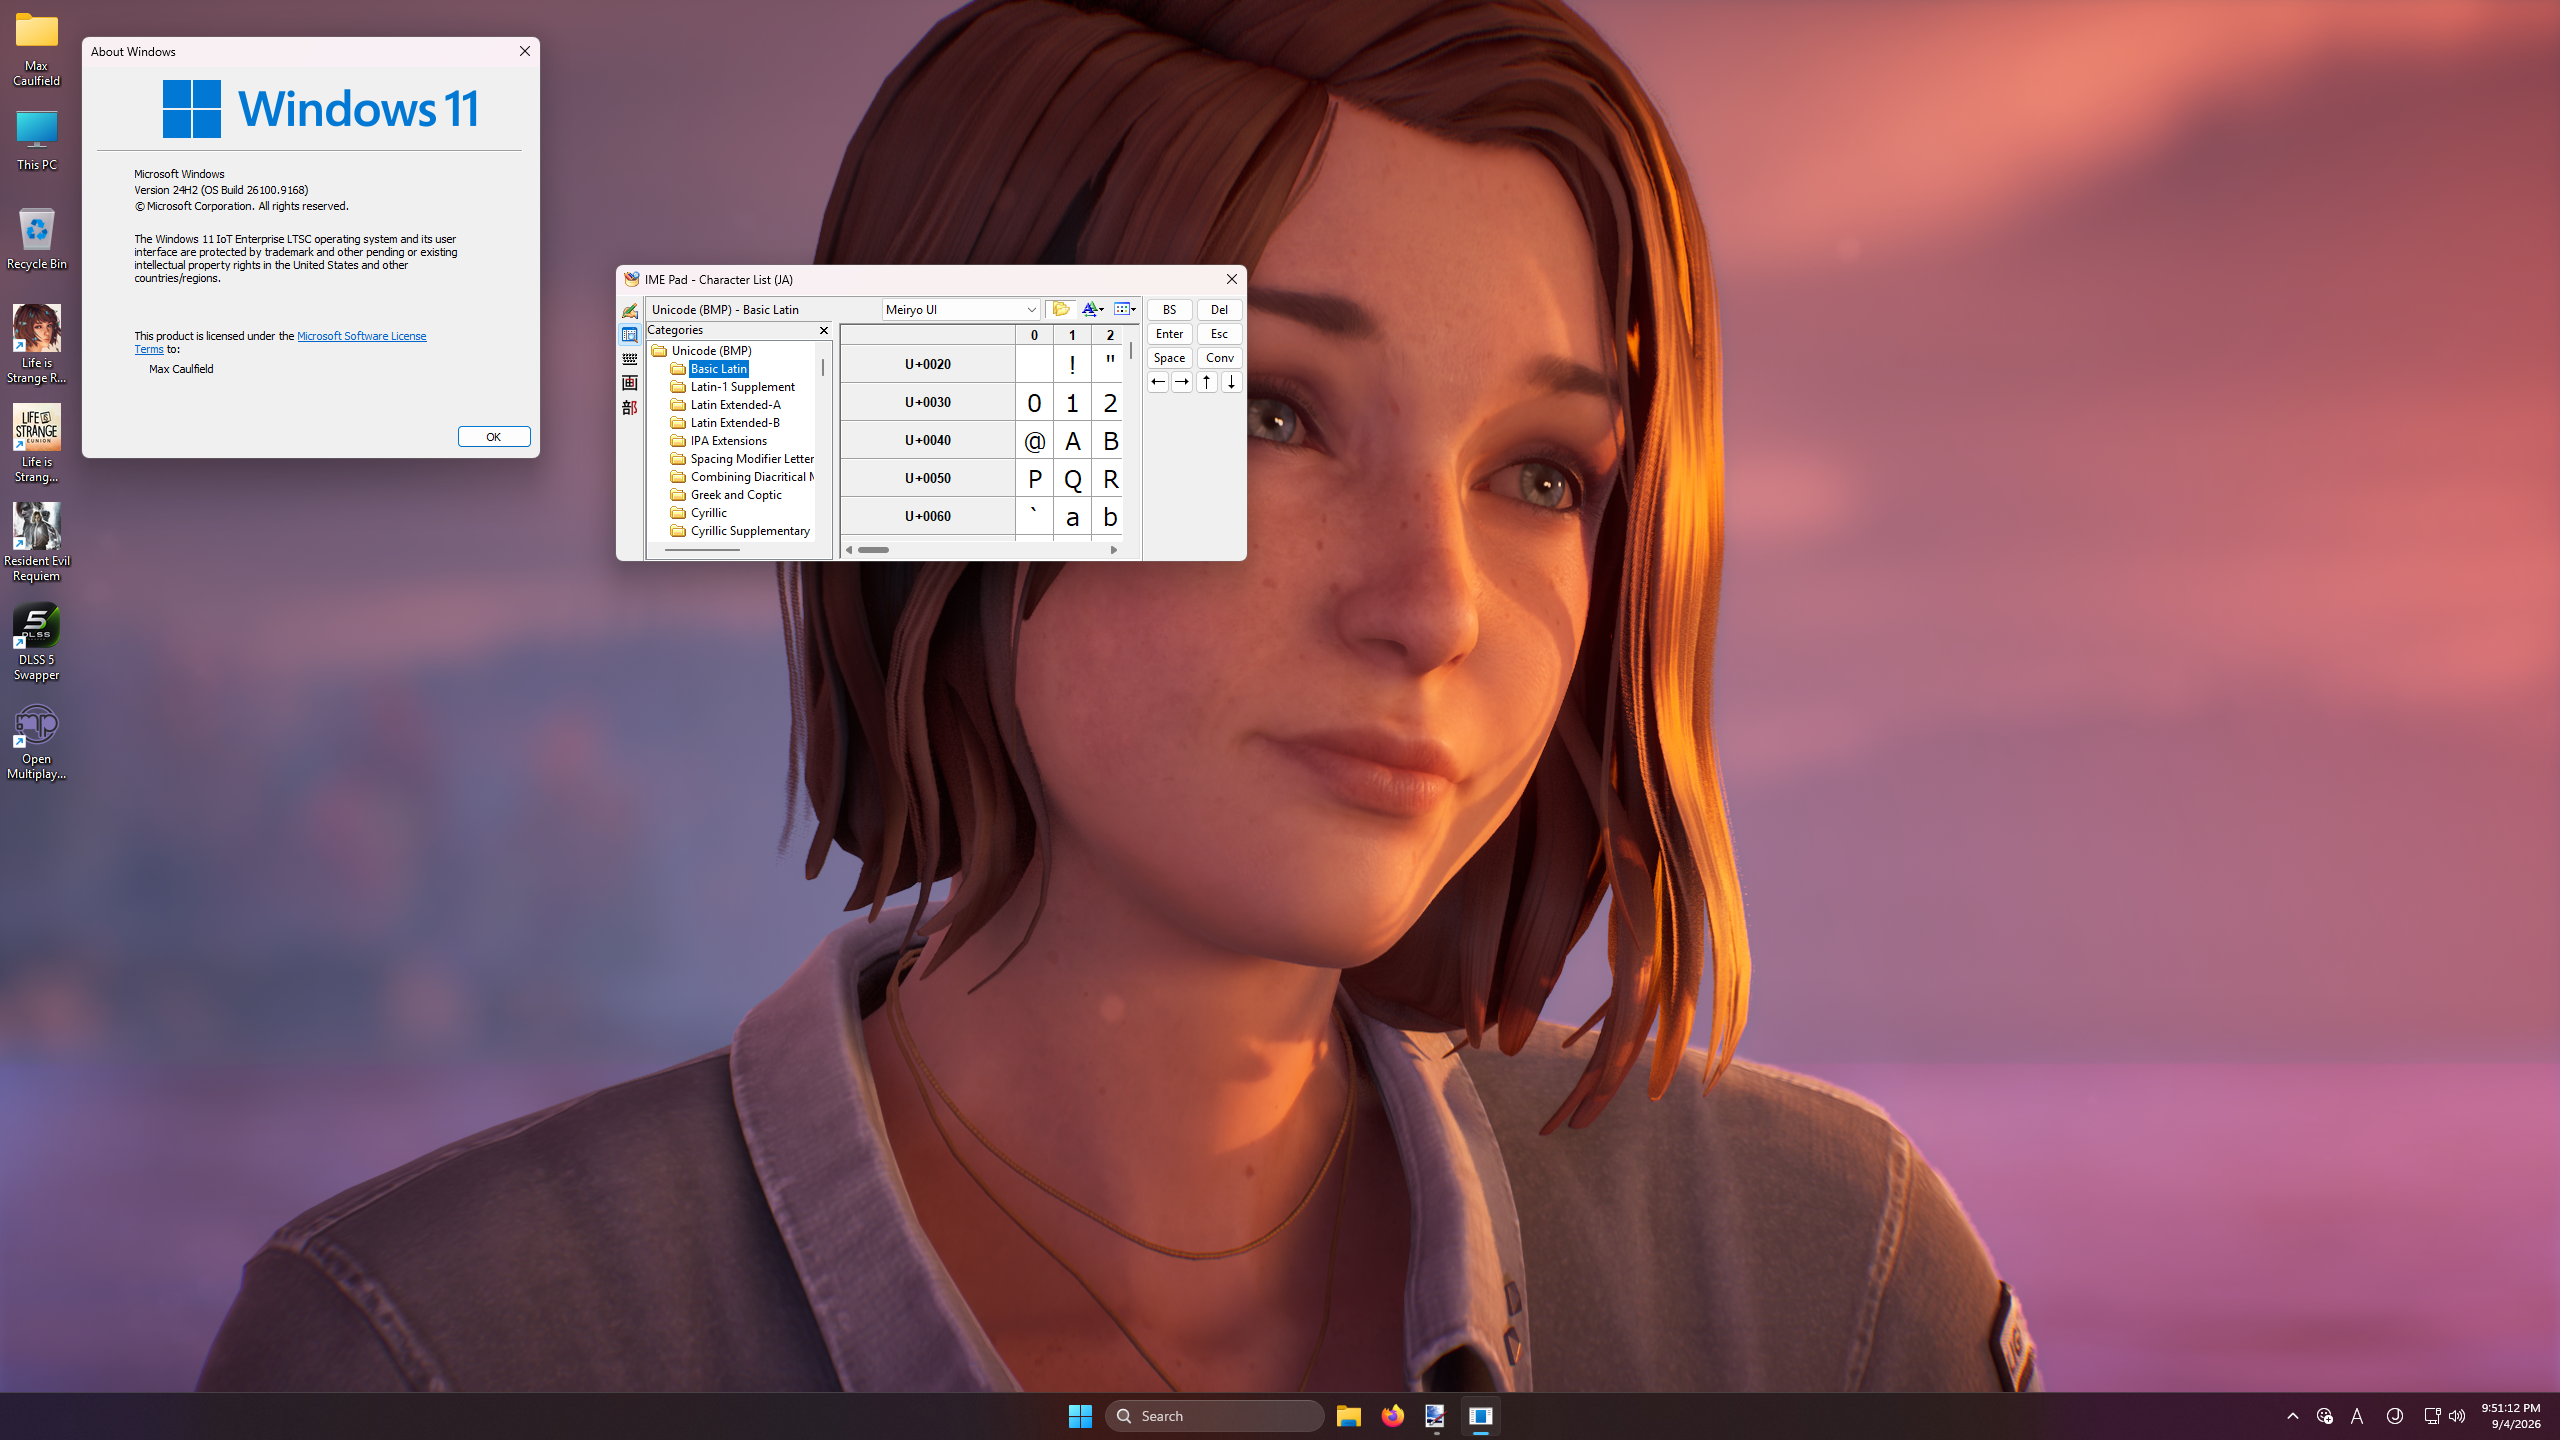Select the Resident Evil Requiem shortcut

(x=36, y=542)
